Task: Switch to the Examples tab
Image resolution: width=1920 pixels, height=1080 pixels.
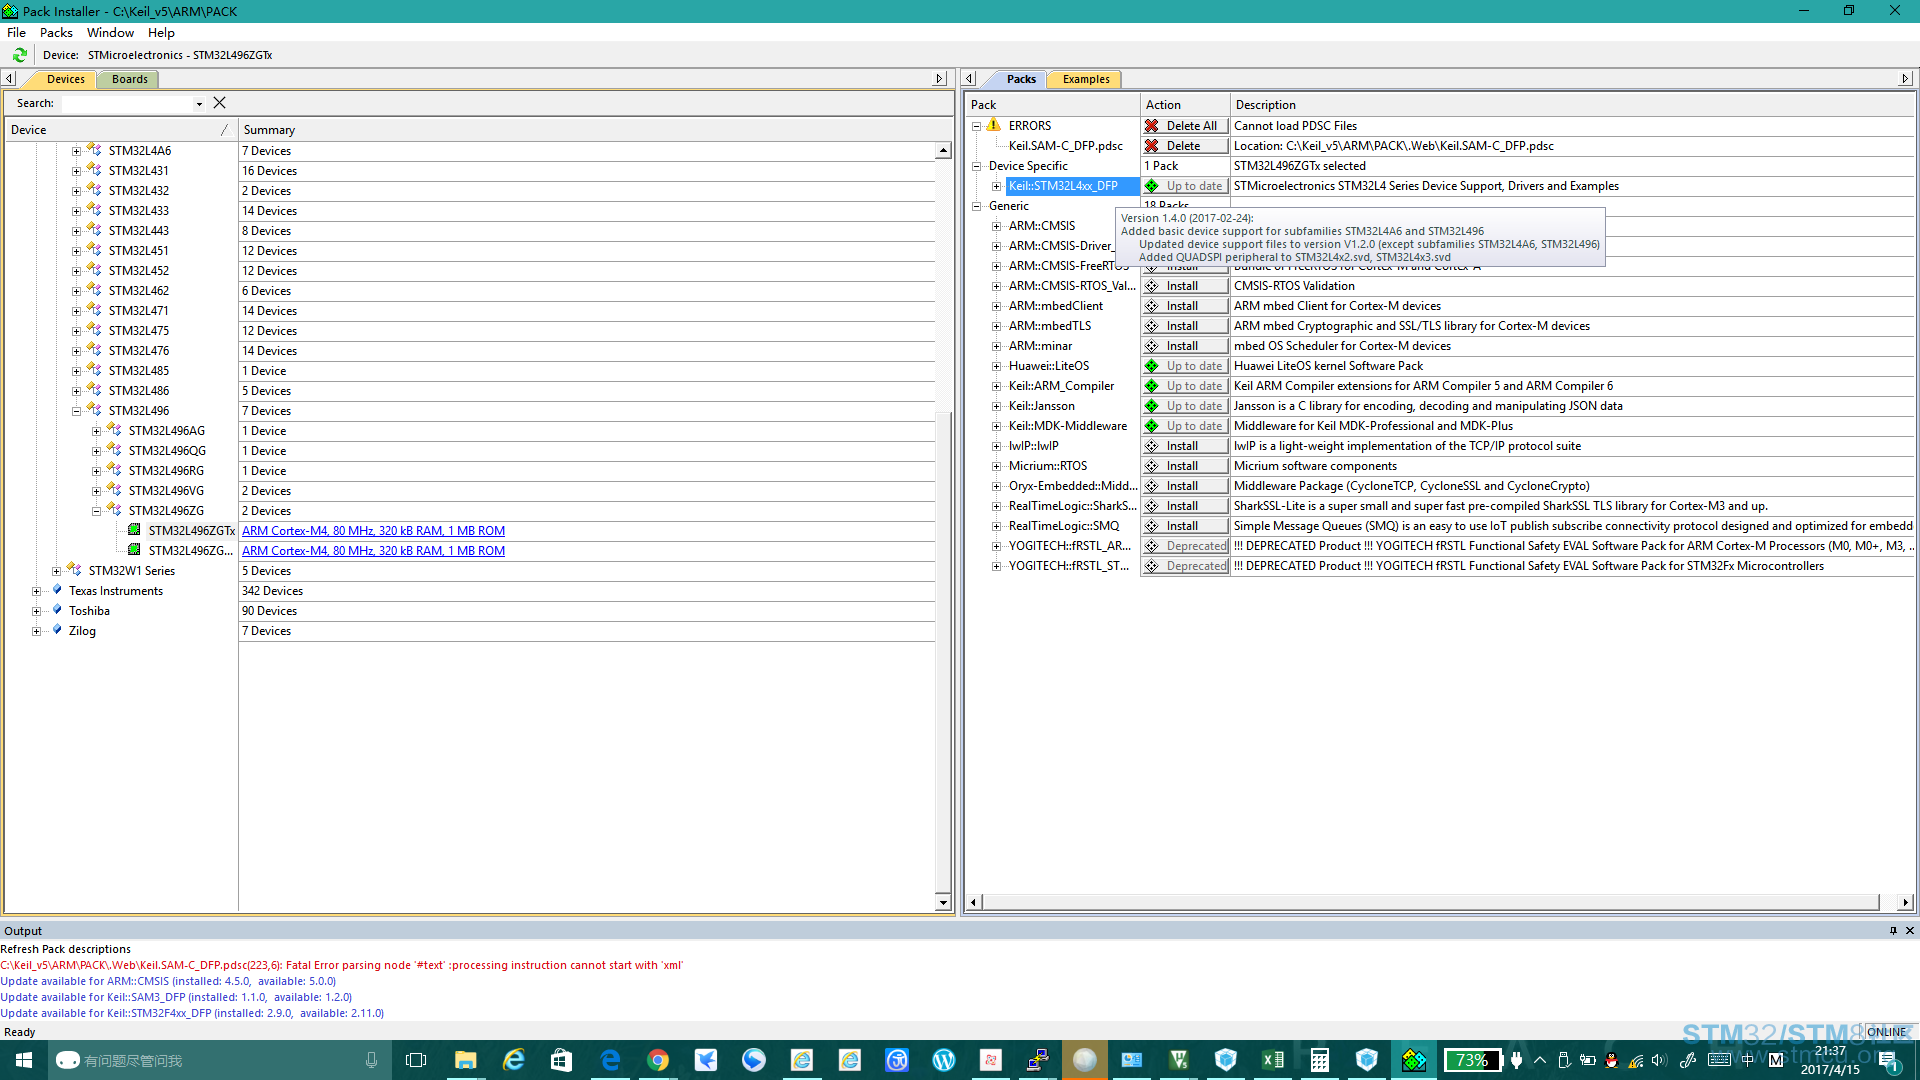Action: tap(1086, 79)
